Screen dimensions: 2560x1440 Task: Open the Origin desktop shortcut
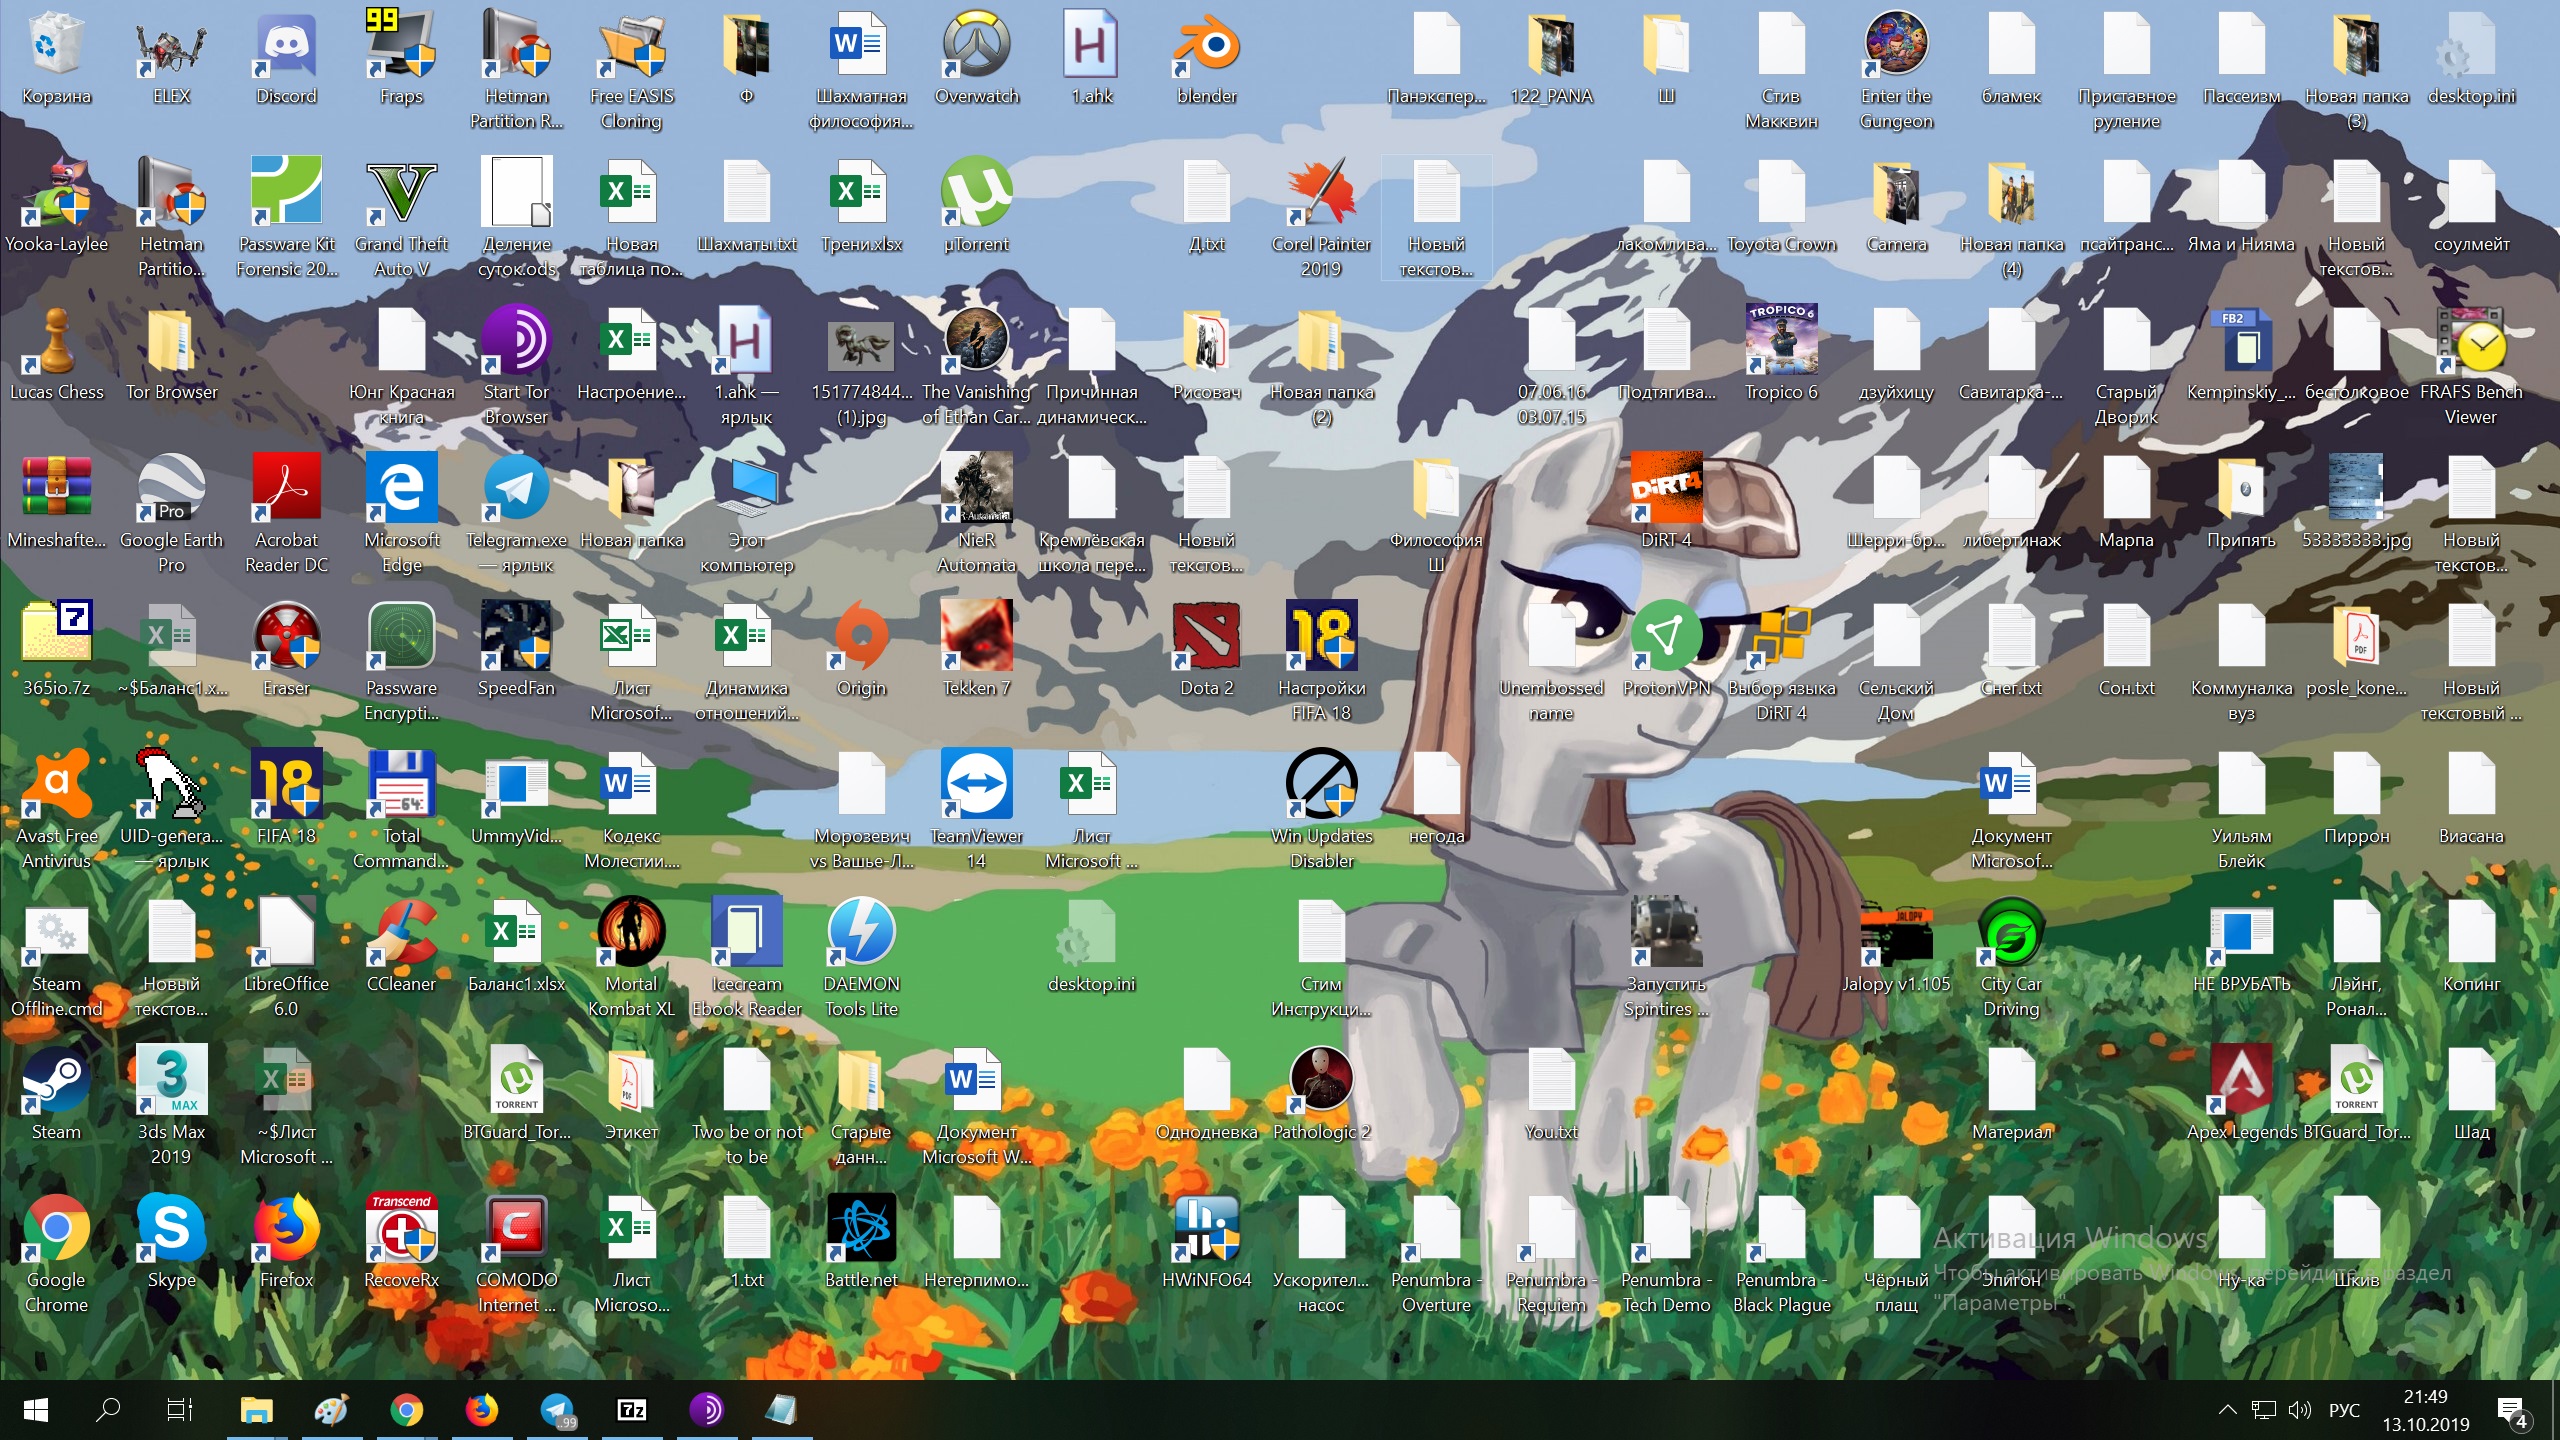[861, 650]
